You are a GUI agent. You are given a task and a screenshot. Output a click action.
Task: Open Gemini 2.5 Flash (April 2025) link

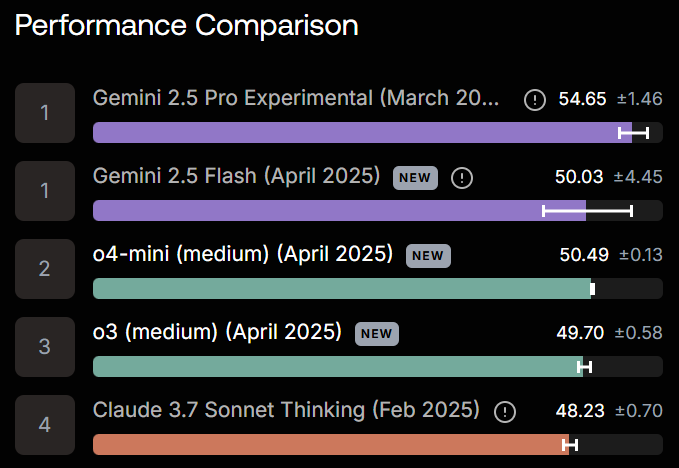pos(236,176)
